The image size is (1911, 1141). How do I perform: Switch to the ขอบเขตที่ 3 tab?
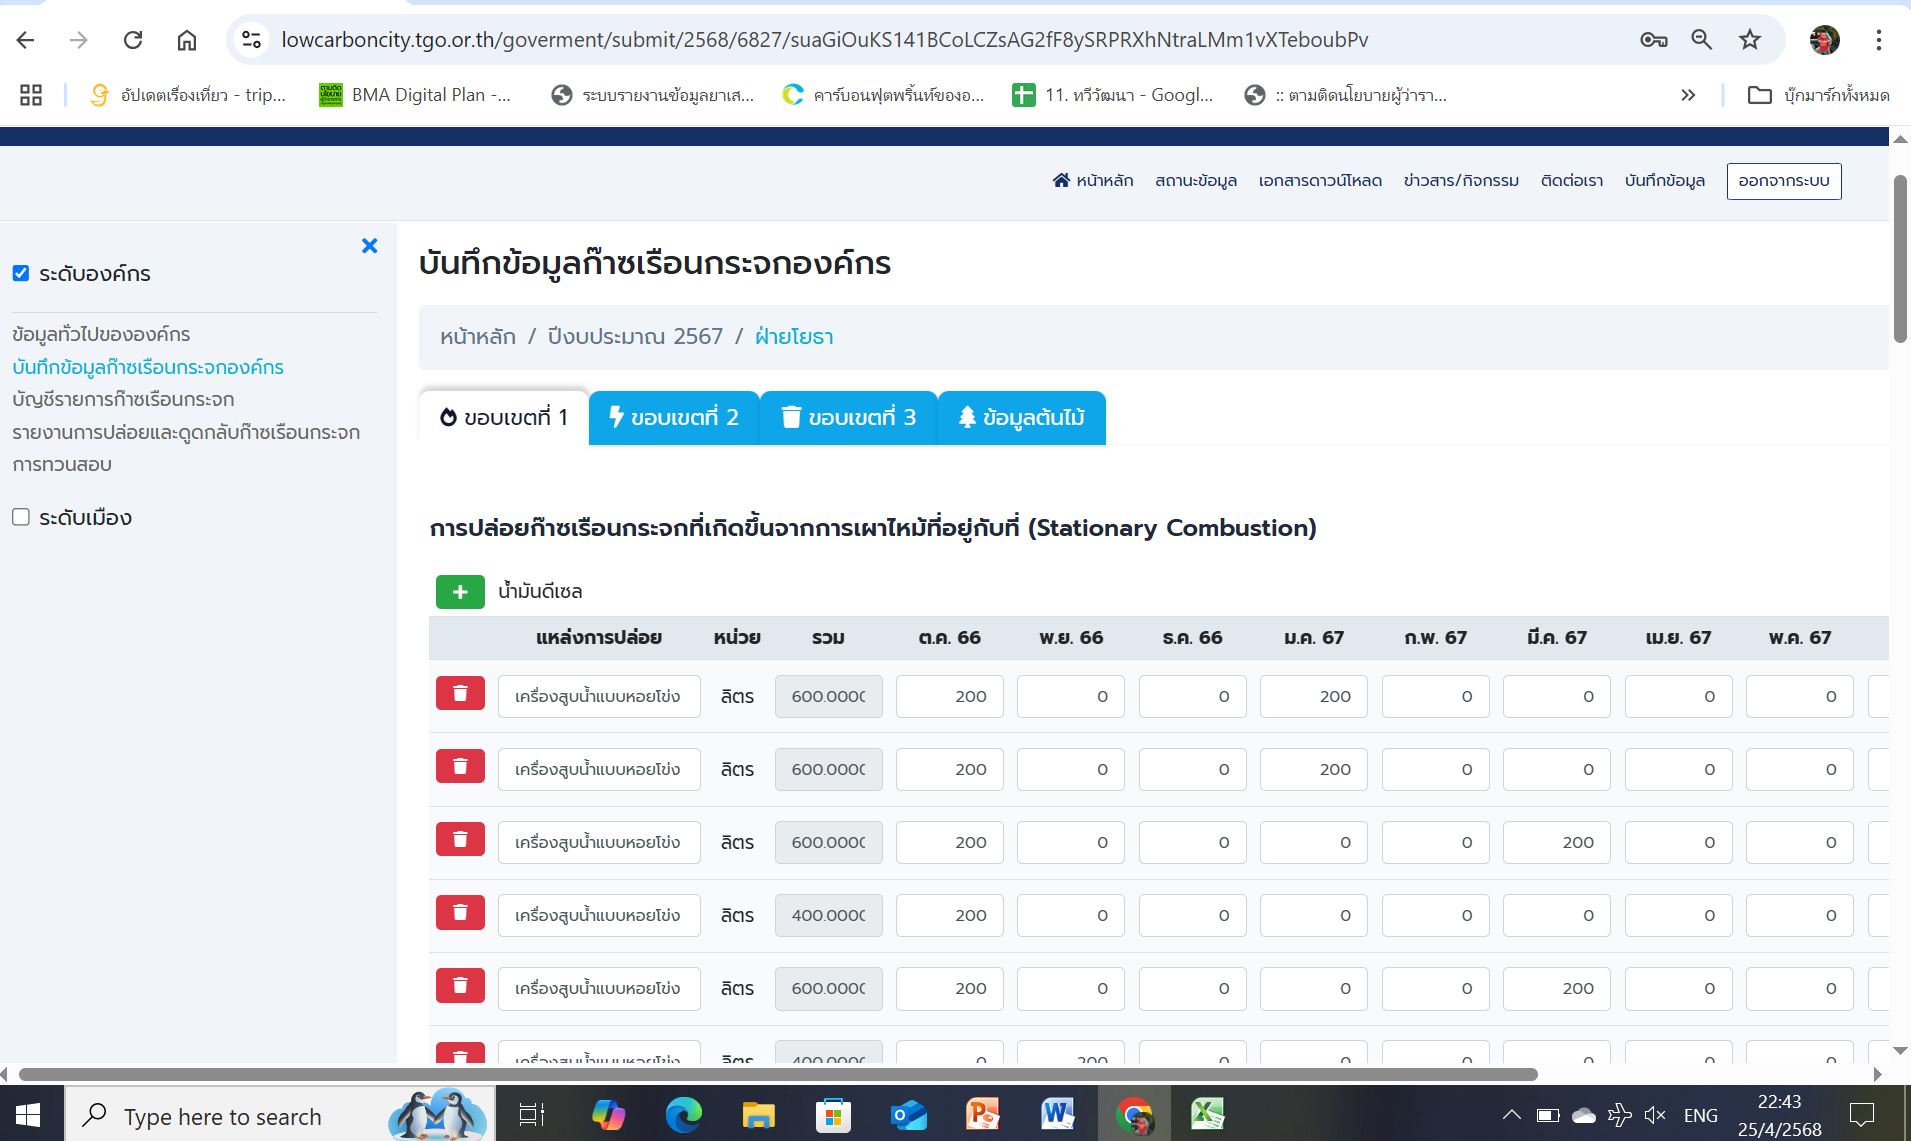(849, 417)
